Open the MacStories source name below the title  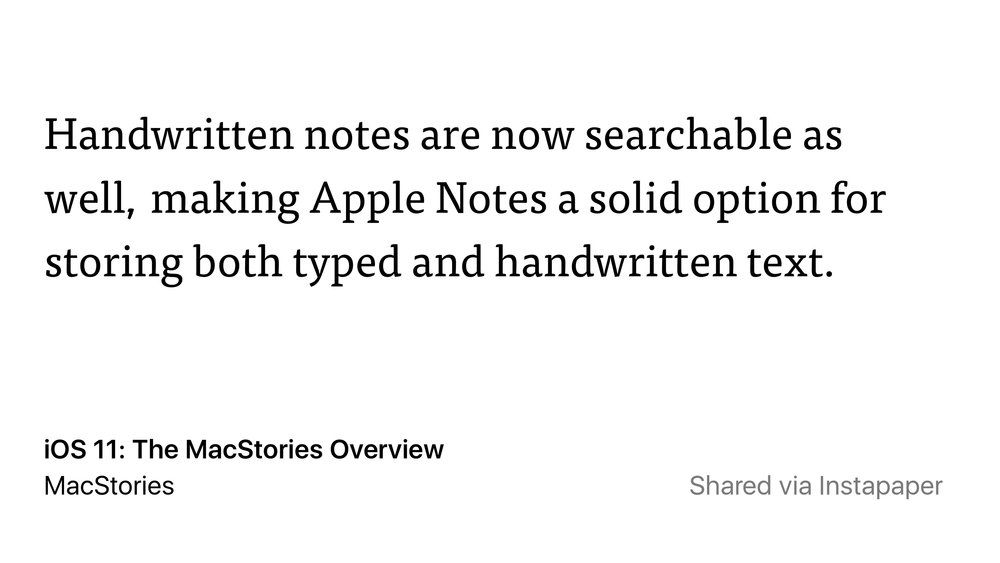pyautogui.click(x=109, y=486)
